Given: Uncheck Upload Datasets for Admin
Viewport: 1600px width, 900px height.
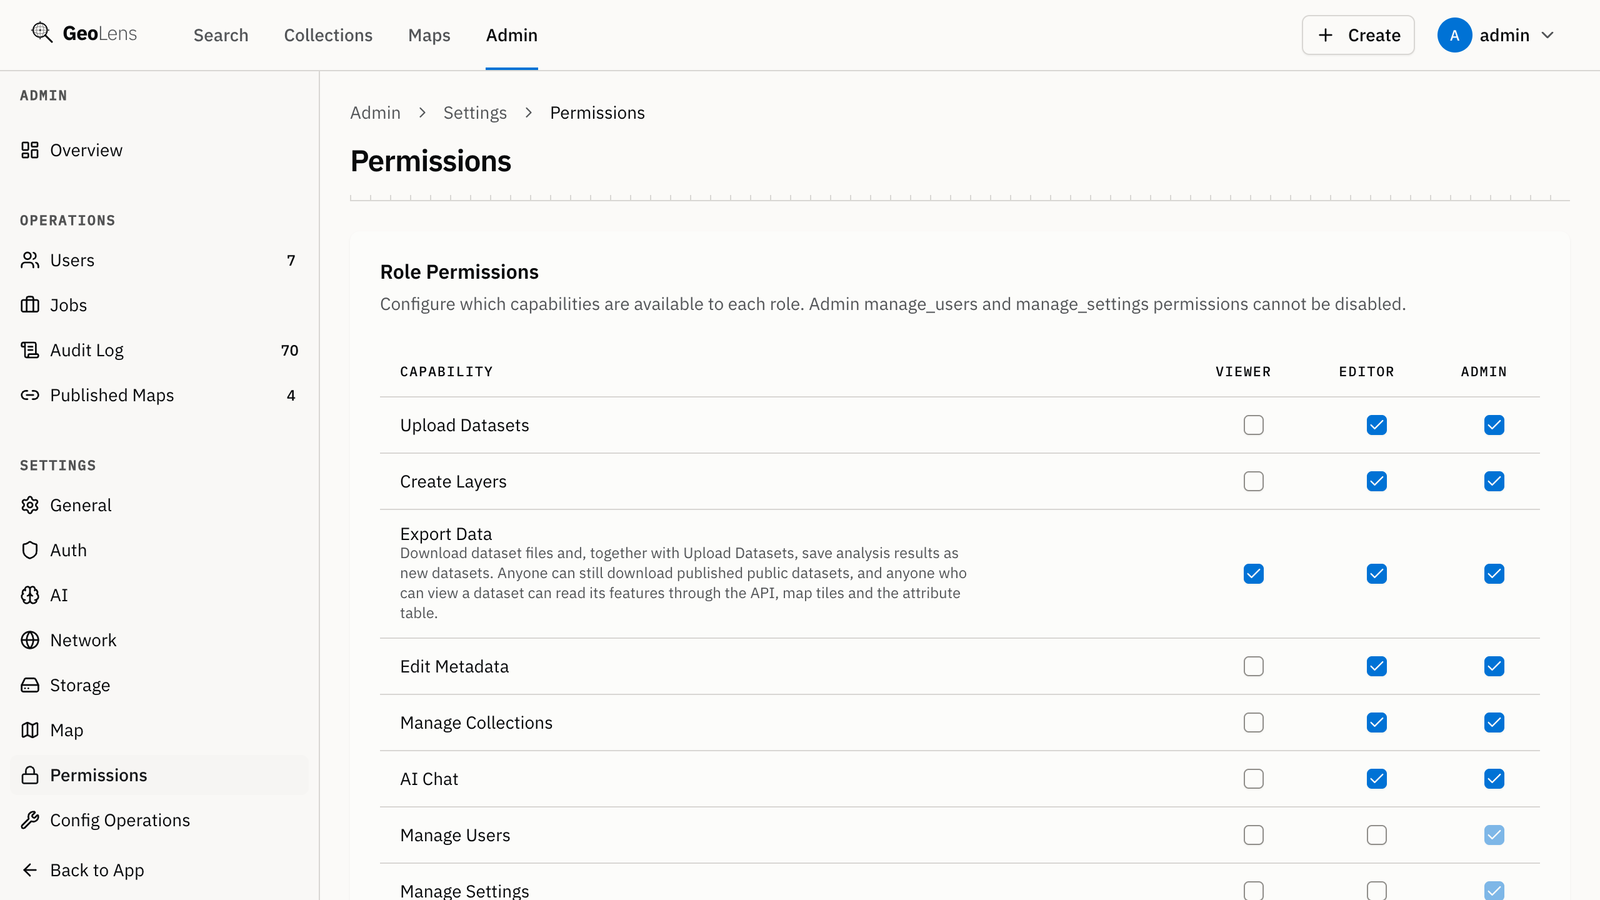Looking at the screenshot, I should (1494, 425).
